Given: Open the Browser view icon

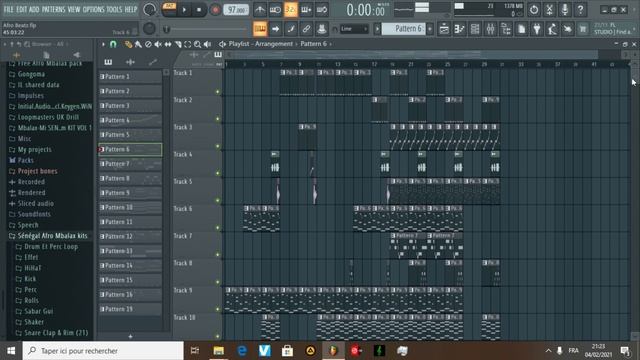Looking at the screenshot, I should tap(506, 29).
